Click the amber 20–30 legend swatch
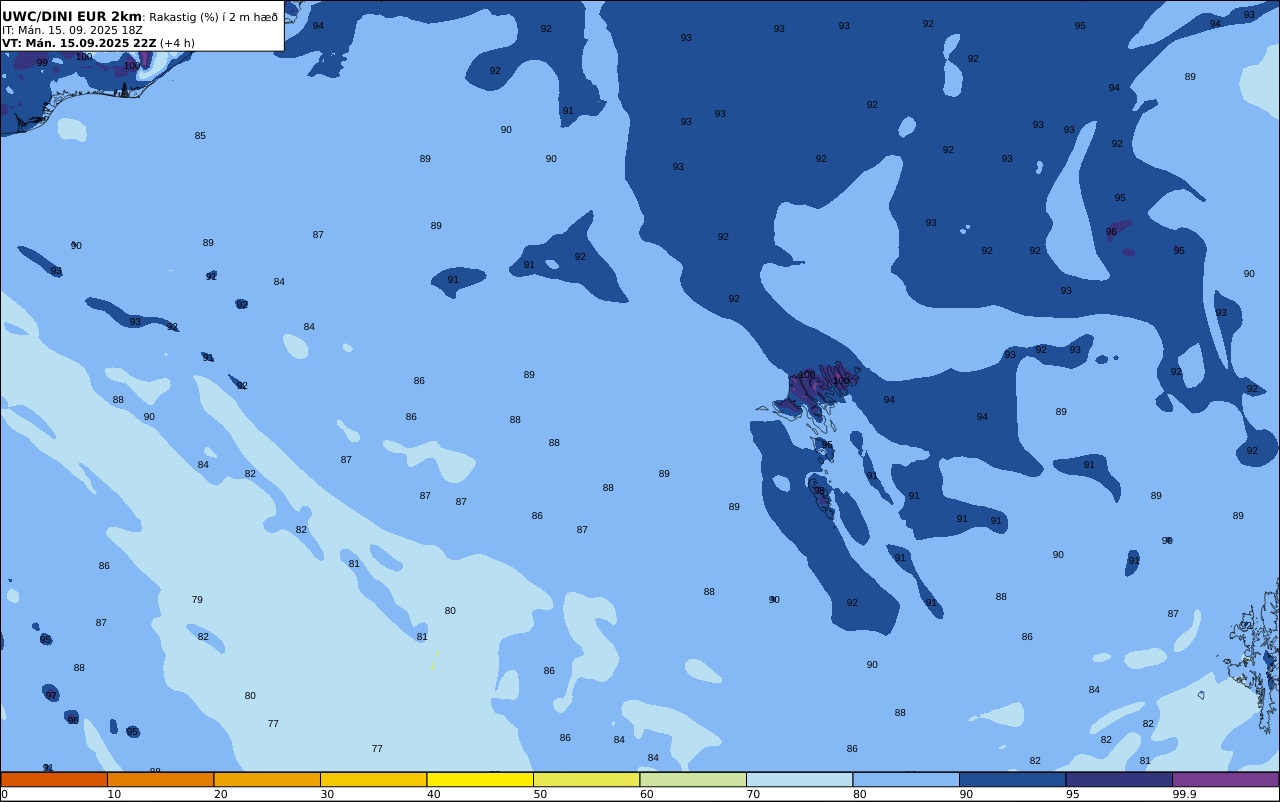 tap(267, 779)
